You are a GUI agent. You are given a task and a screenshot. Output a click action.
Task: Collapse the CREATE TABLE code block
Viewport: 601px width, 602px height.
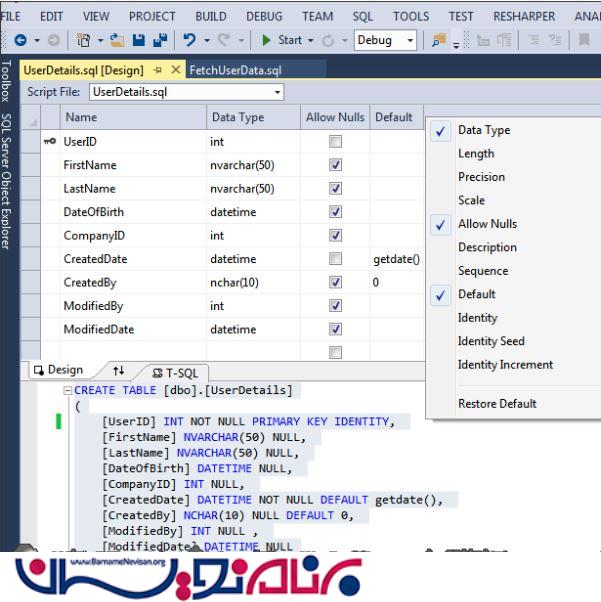point(67,390)
